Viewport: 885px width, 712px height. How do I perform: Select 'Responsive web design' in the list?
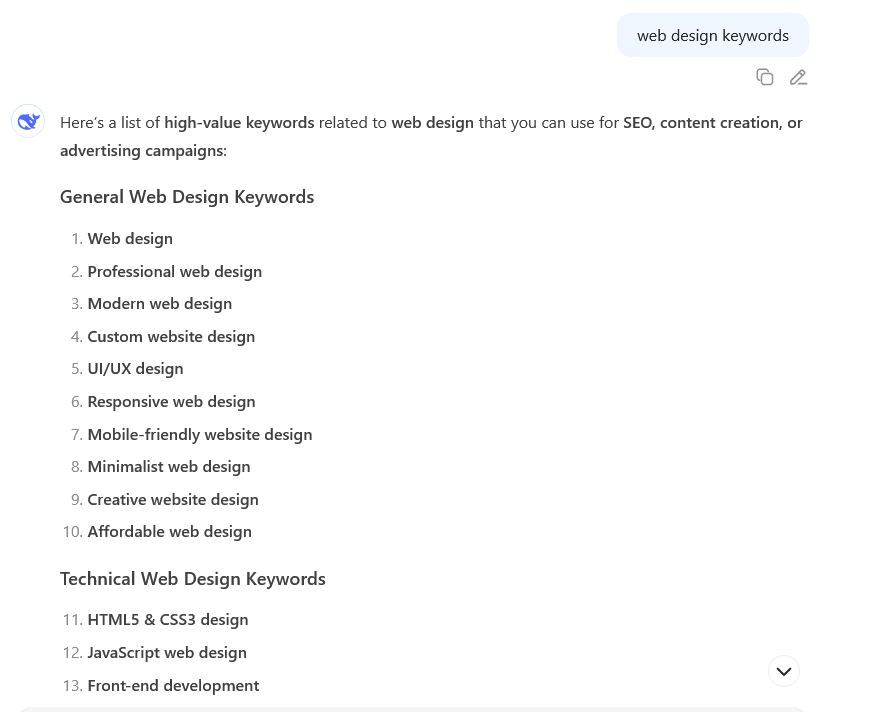tap(171, 401)
